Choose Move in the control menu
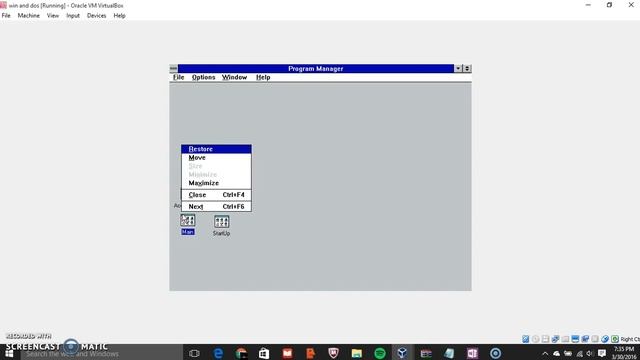This screenshot has height=360, width=640. (x=216, y=158)
